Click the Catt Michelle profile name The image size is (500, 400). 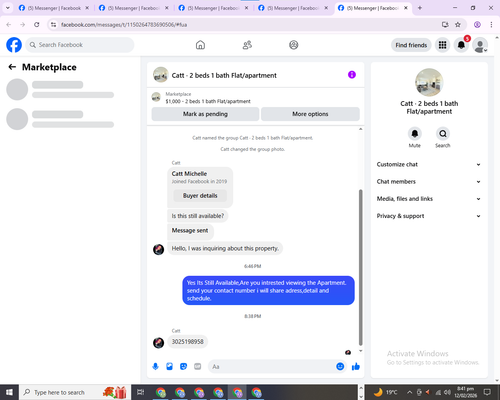(x=189, y=174)
